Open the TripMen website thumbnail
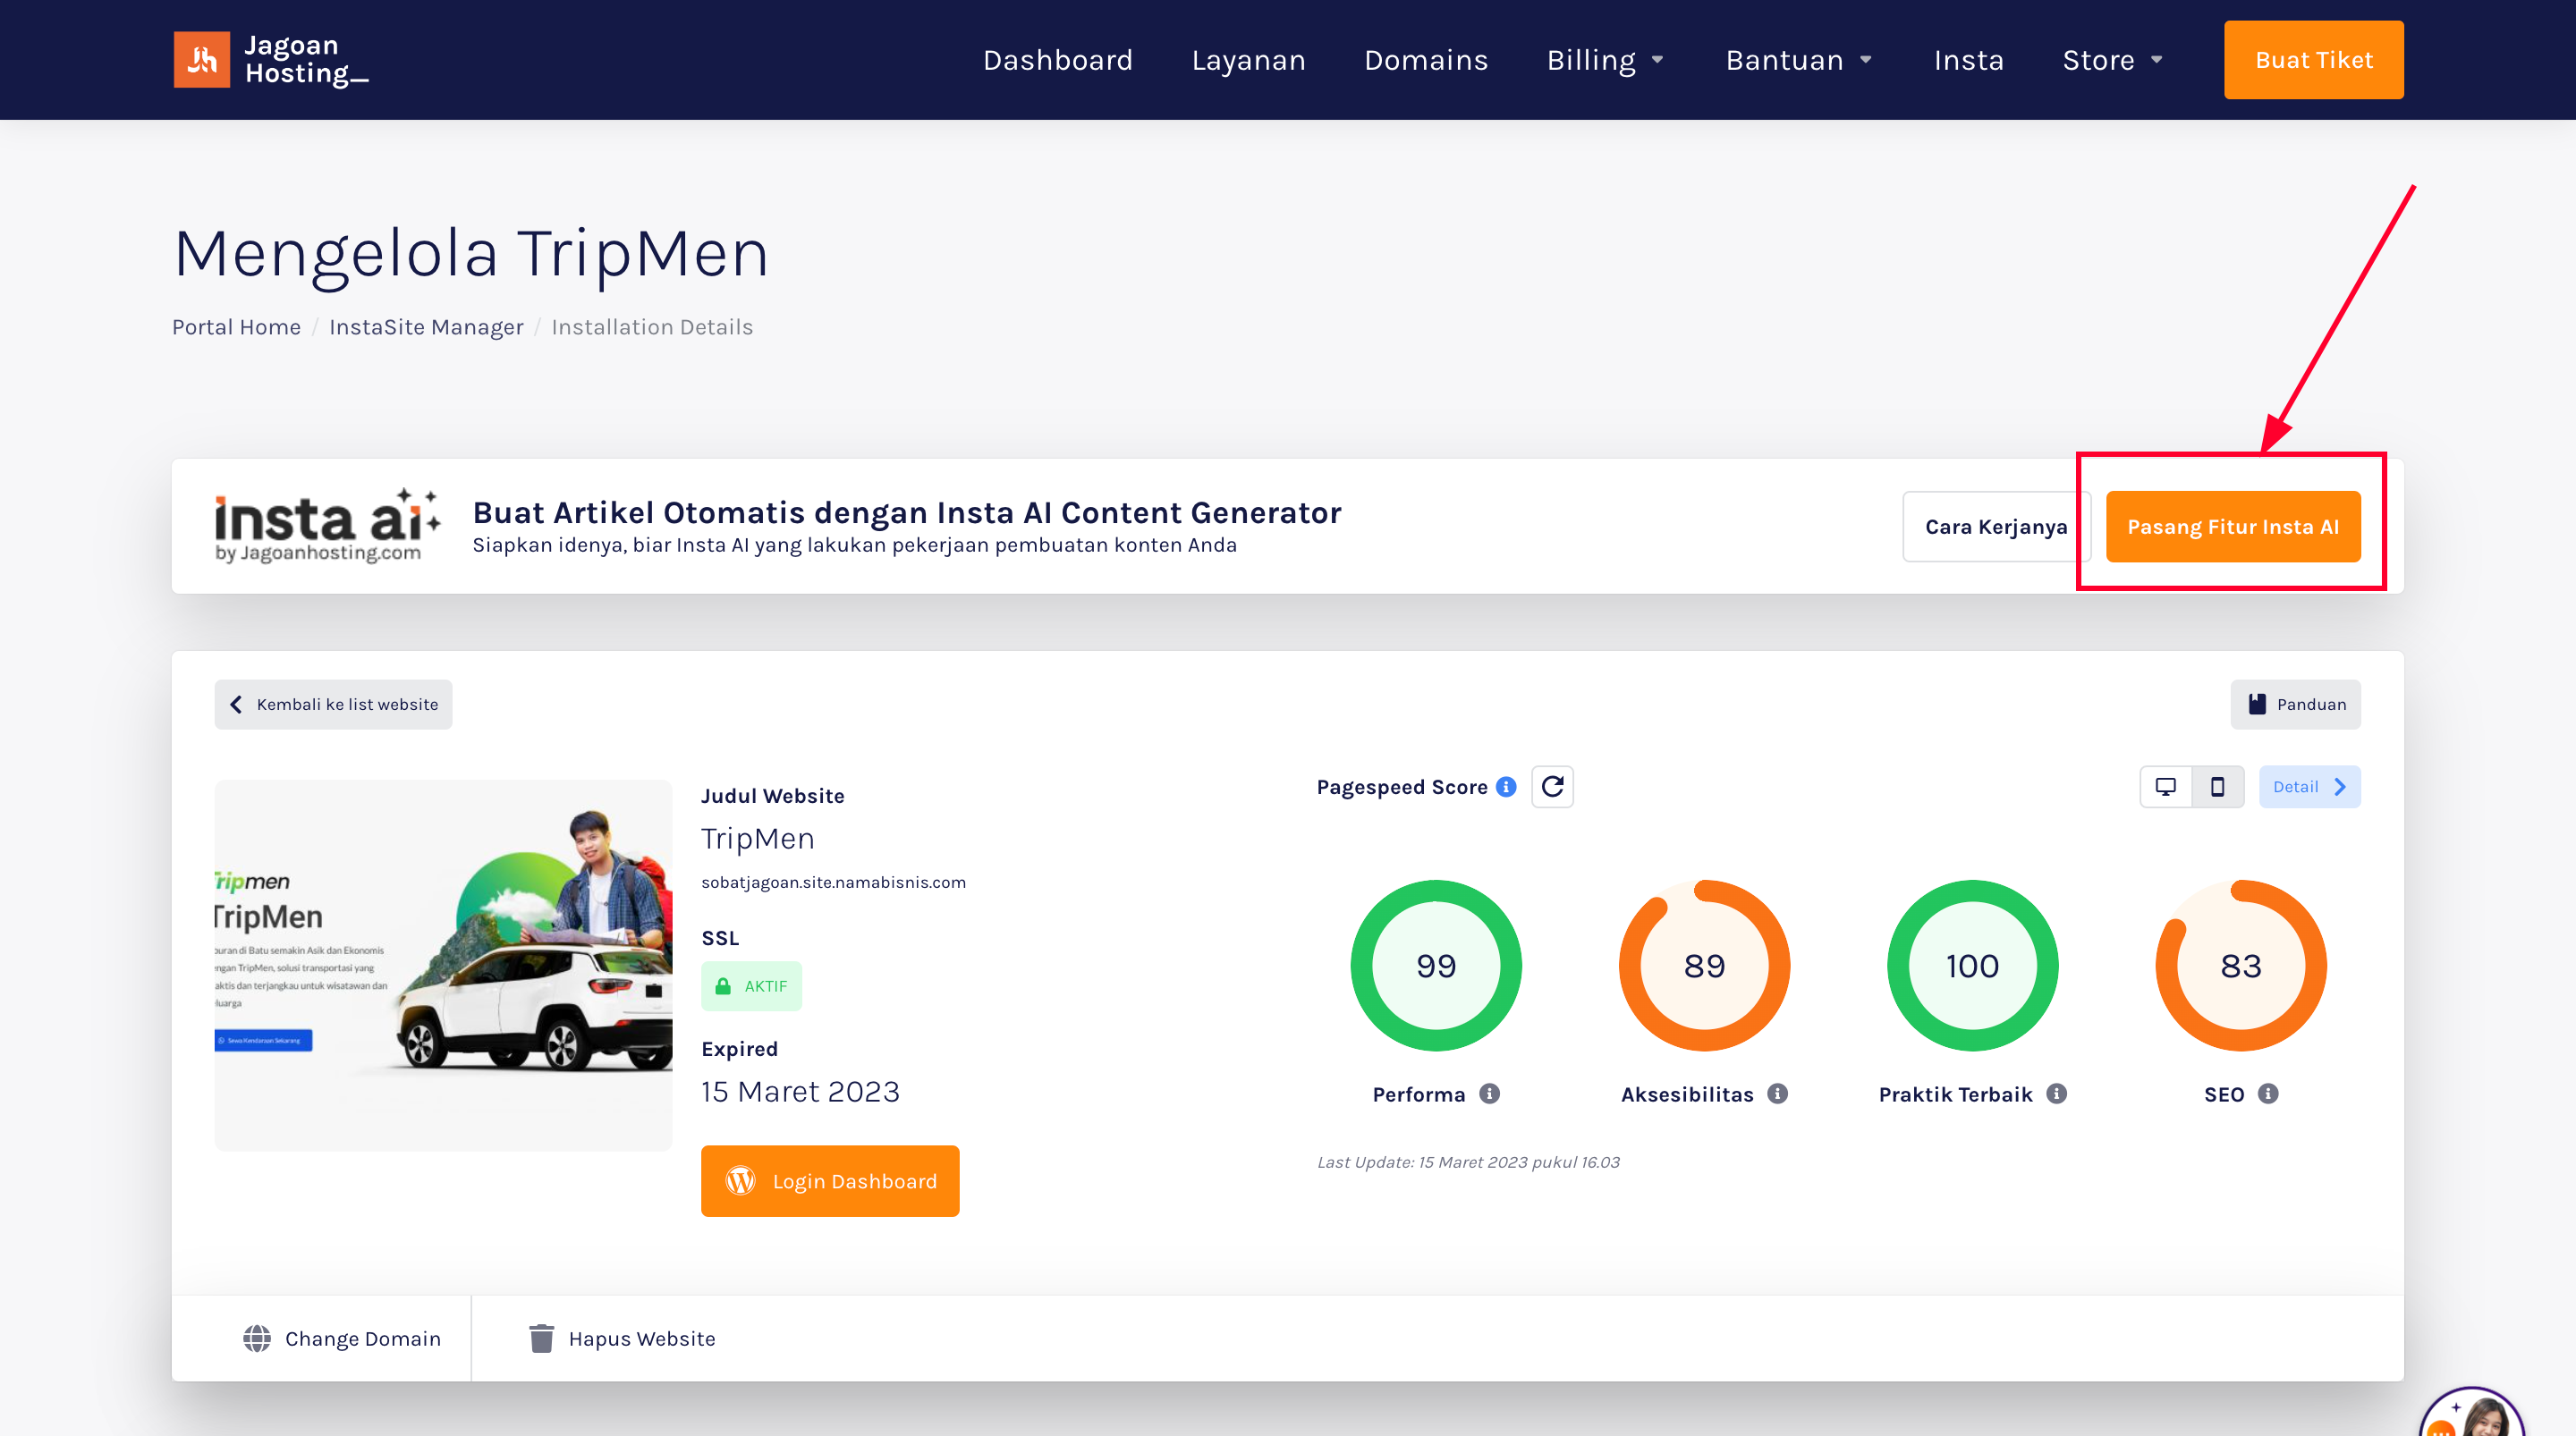This screenshot has height=1436, width=2576. coord(443,965)
